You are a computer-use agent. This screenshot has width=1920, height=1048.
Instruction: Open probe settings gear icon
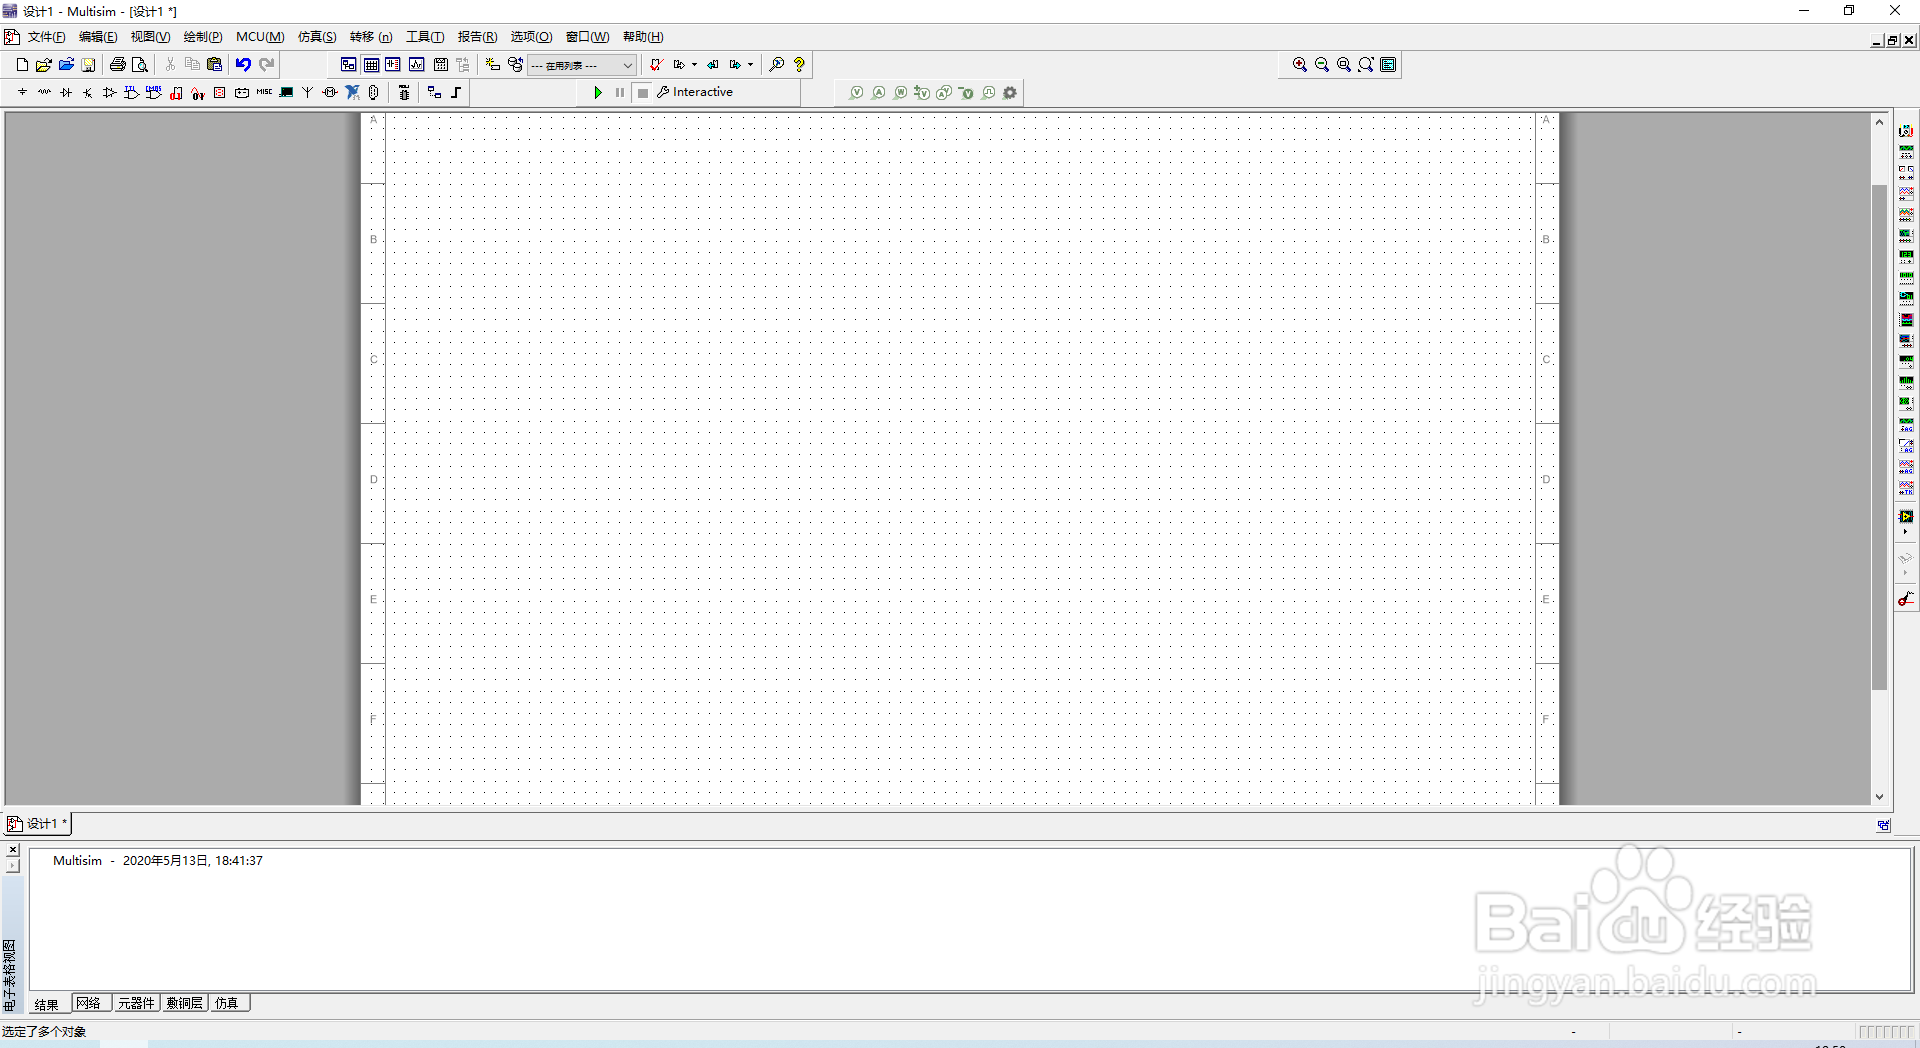tap(1010, 93)
